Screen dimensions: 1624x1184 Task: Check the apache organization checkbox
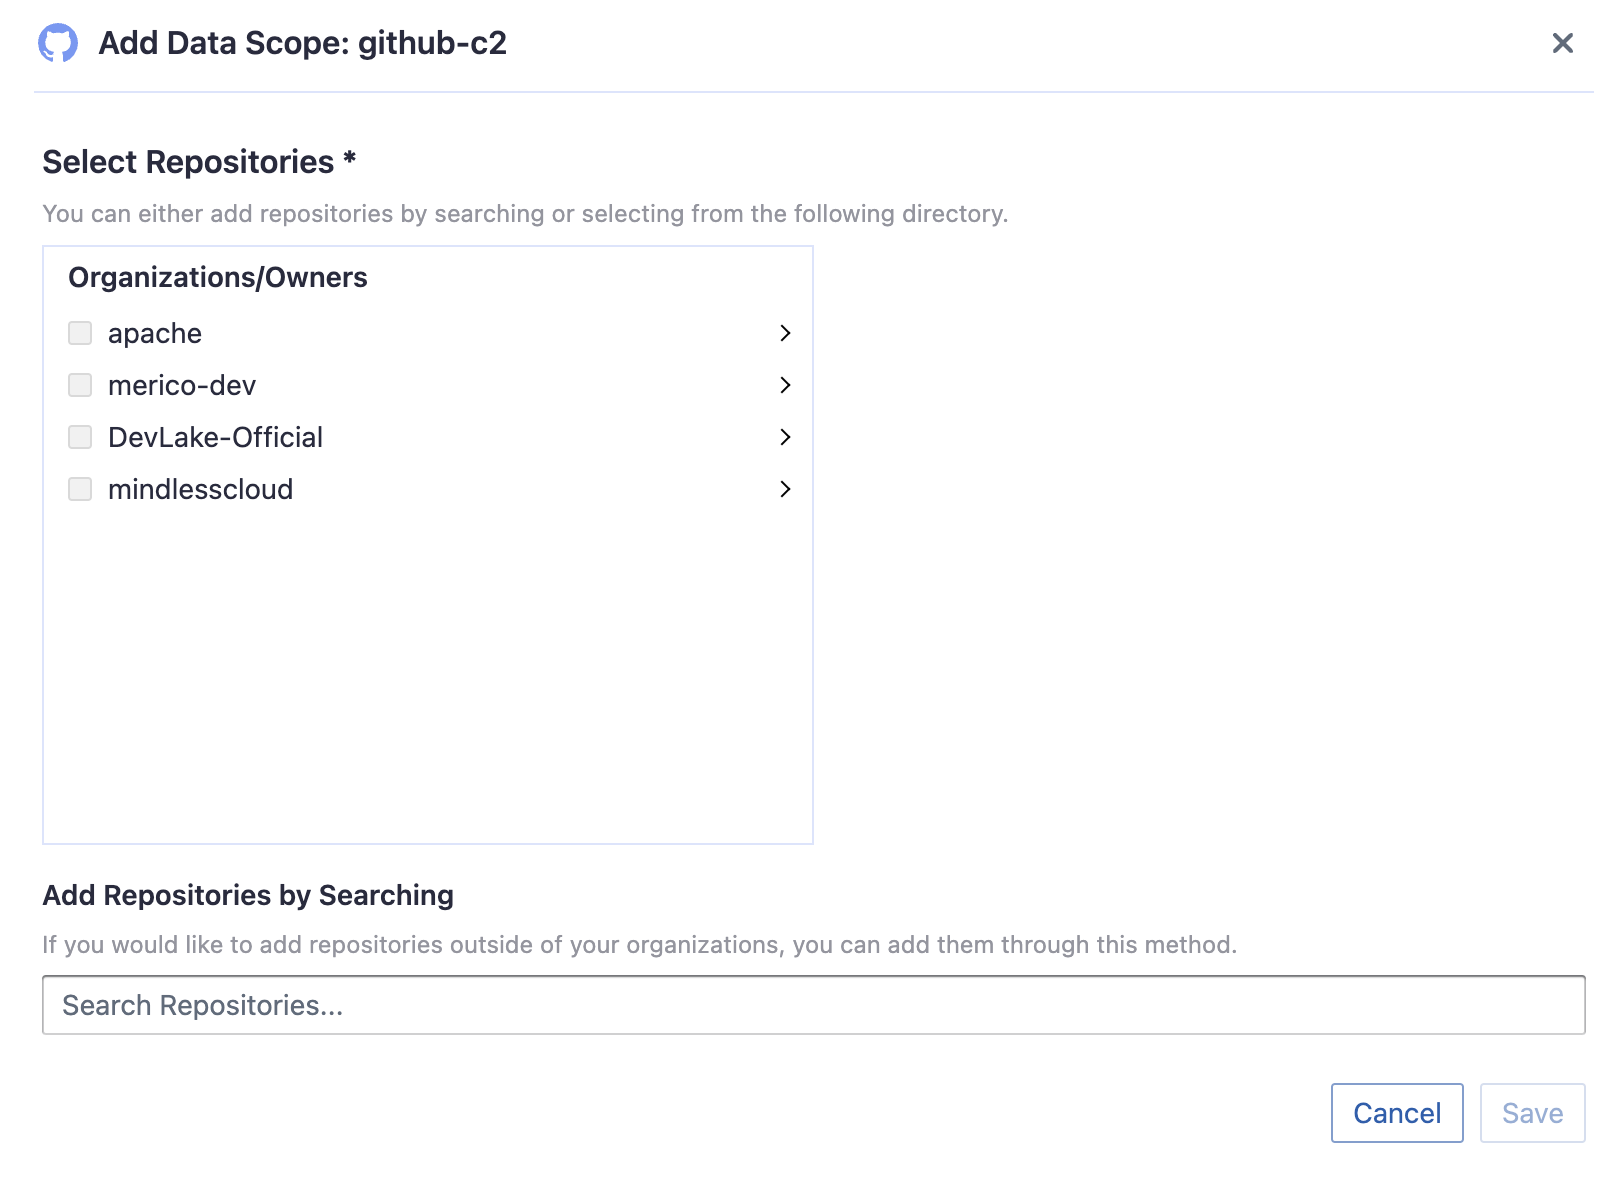[x=80, y=333]
